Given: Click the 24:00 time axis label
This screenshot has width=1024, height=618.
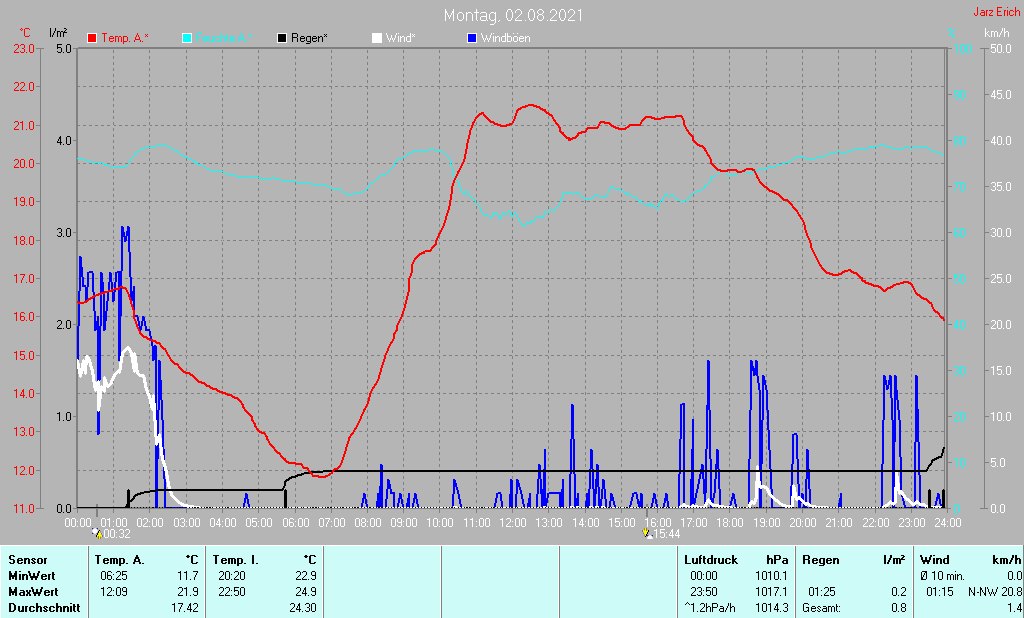Looking at the screenshot, I should click(947, 523).
